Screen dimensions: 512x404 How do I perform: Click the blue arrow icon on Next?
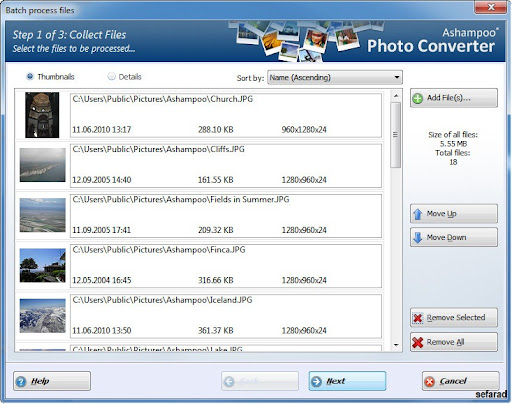[316, 381]
